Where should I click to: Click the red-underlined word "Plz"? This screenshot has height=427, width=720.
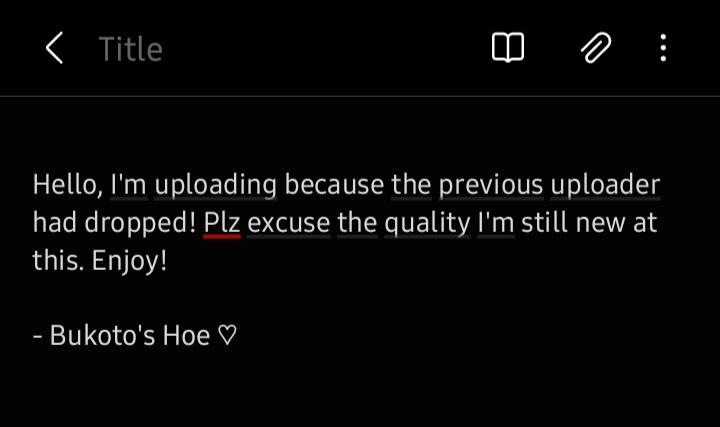pos(222,223)
